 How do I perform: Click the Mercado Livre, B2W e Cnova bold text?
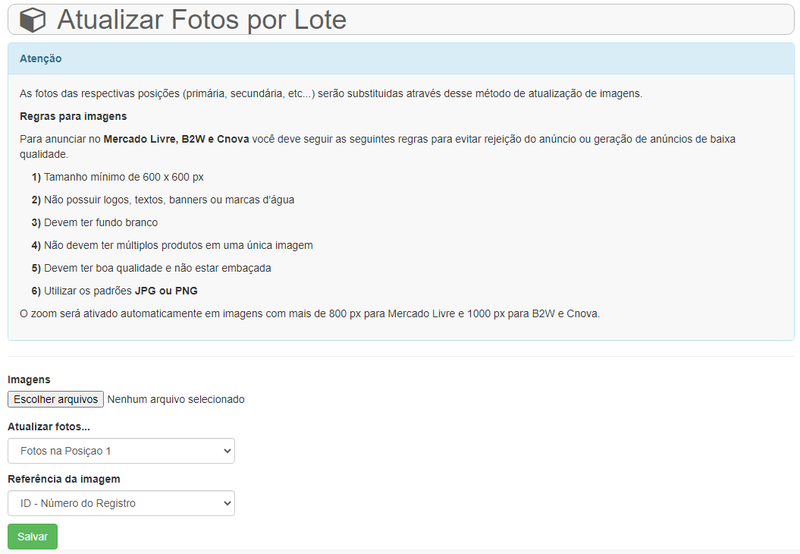(x=177, y=139)
